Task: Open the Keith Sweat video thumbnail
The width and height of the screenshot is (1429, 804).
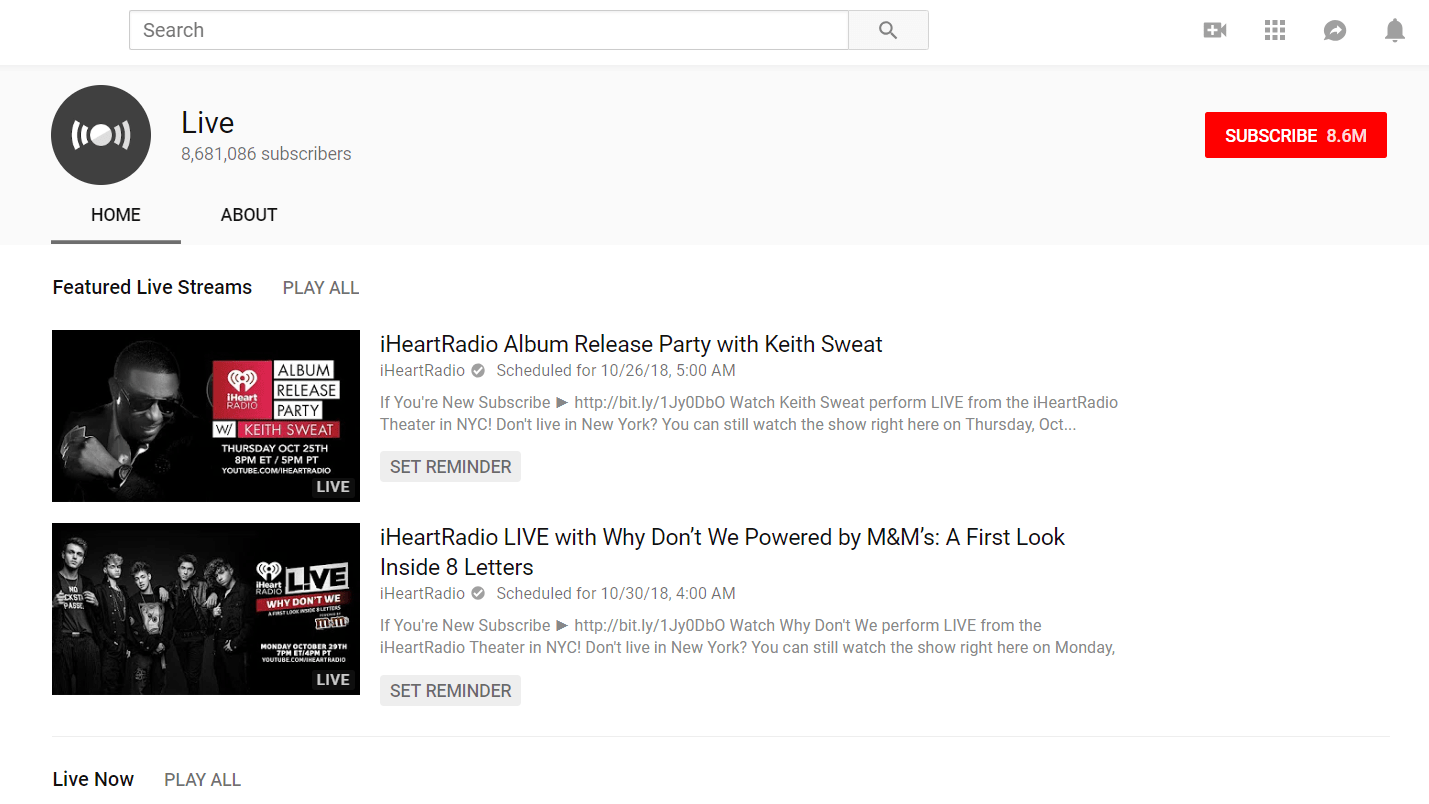Action: point(206,416)
